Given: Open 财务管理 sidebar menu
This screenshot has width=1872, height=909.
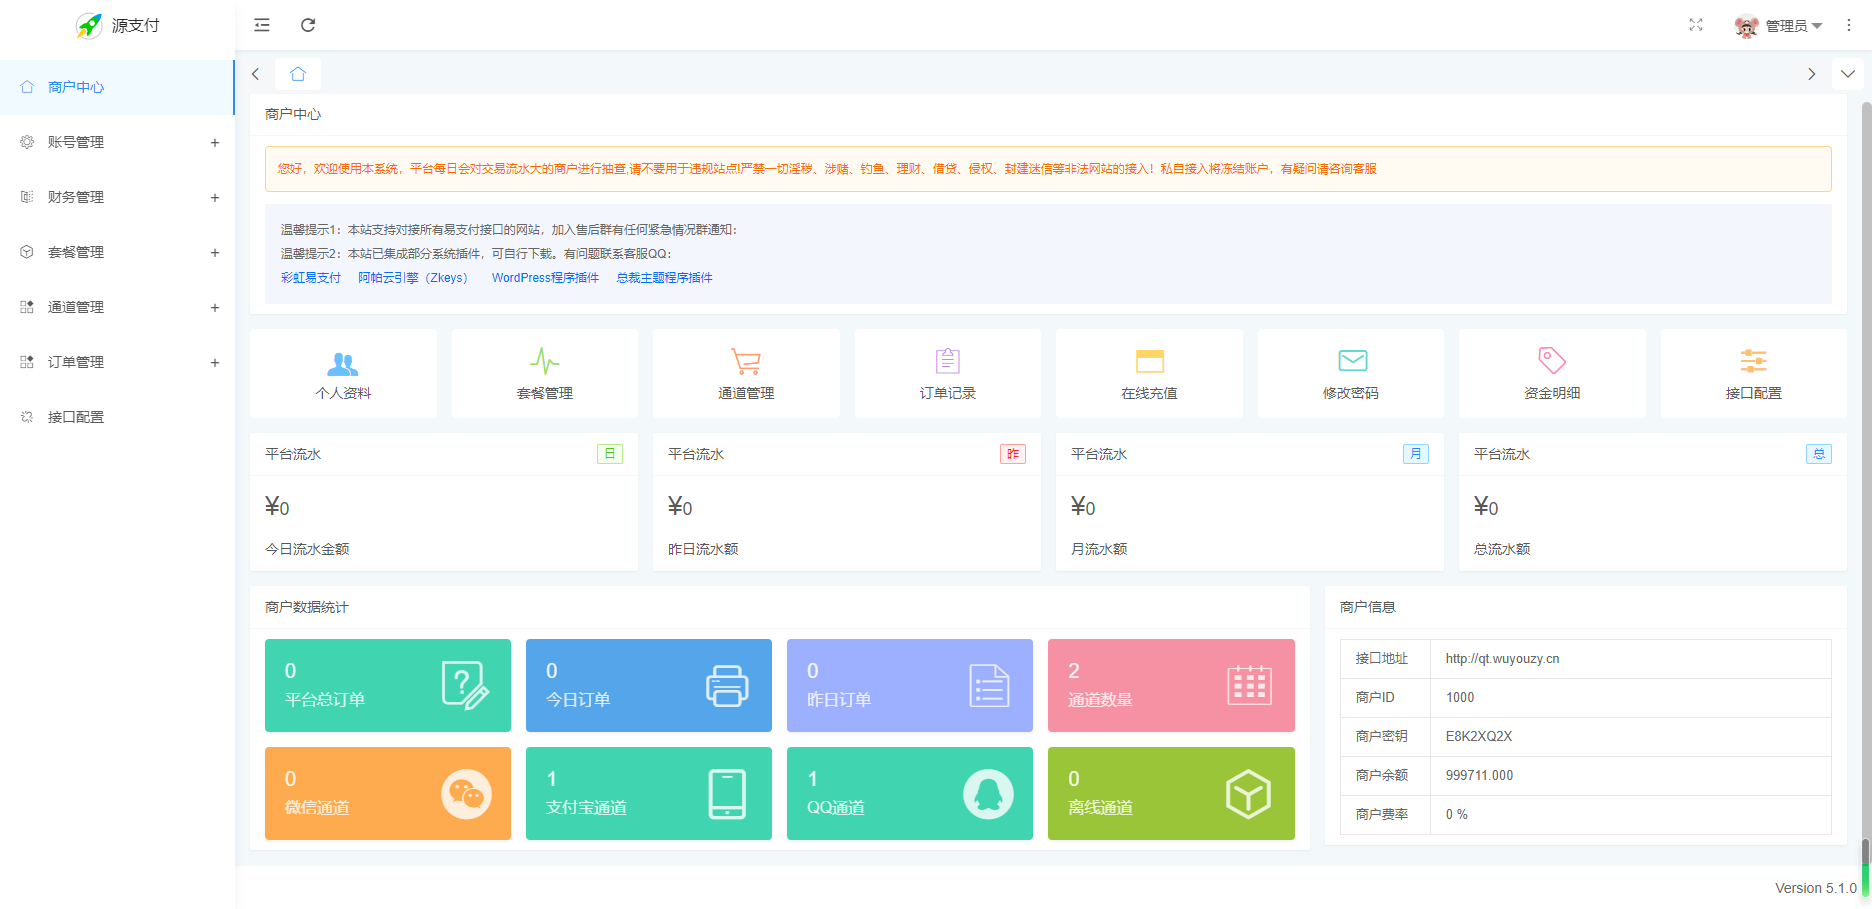Looking at the screenshot, I should pyautogui.click(x=117, y=197).
